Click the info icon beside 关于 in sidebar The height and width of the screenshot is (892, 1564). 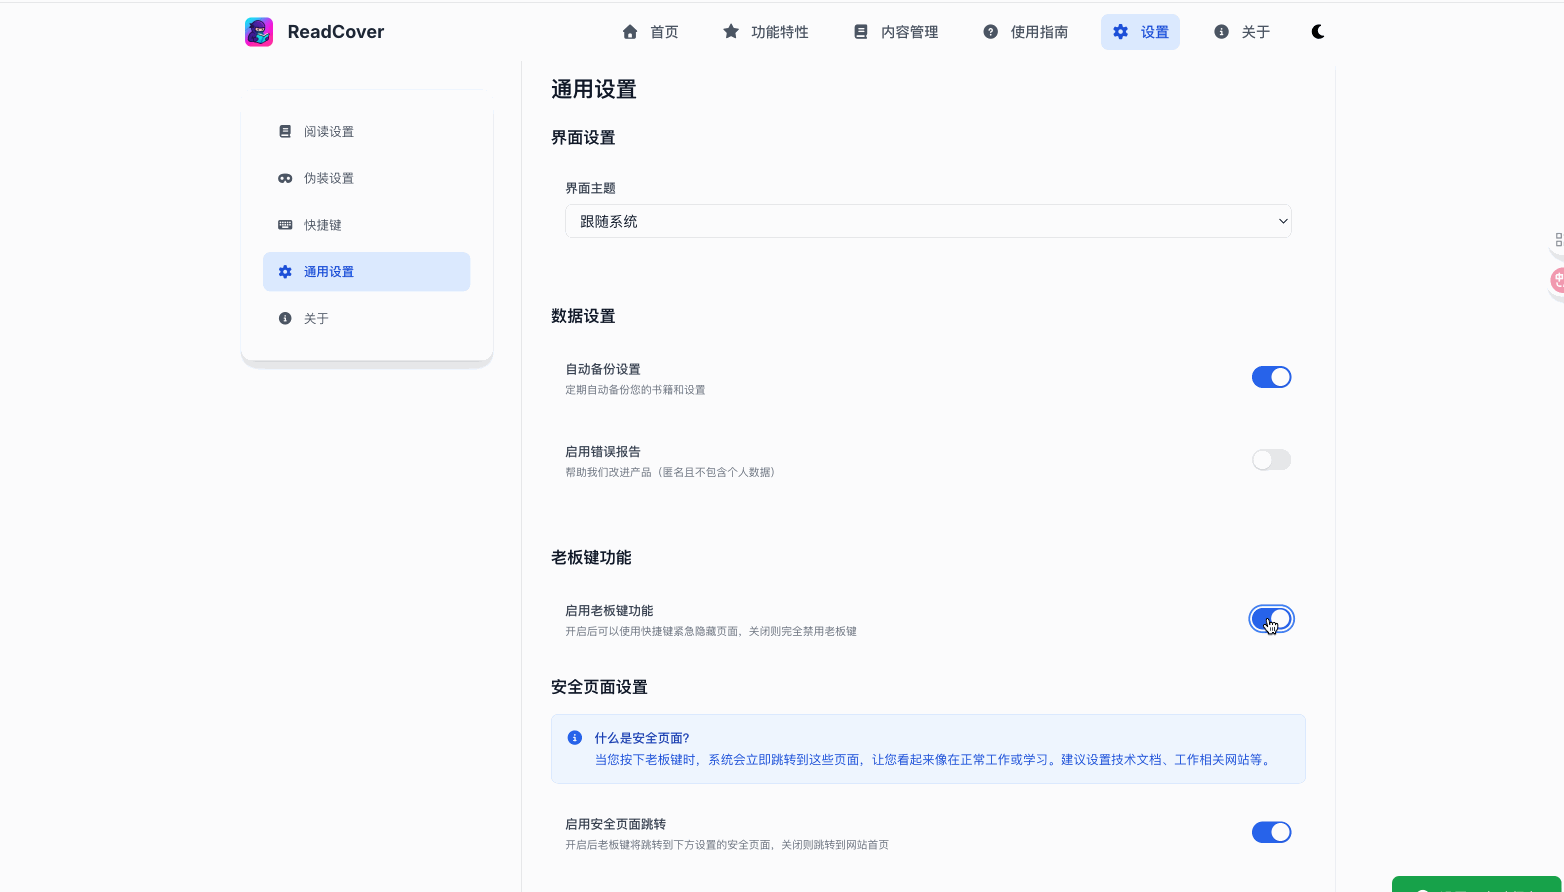coord(285,318)
